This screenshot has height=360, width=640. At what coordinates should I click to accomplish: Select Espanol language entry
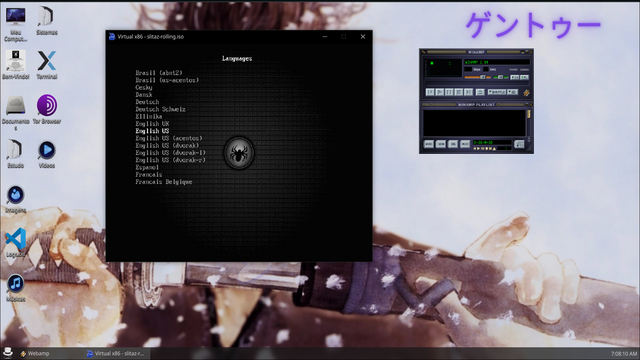pyautogui.click(x=147, y=167)
